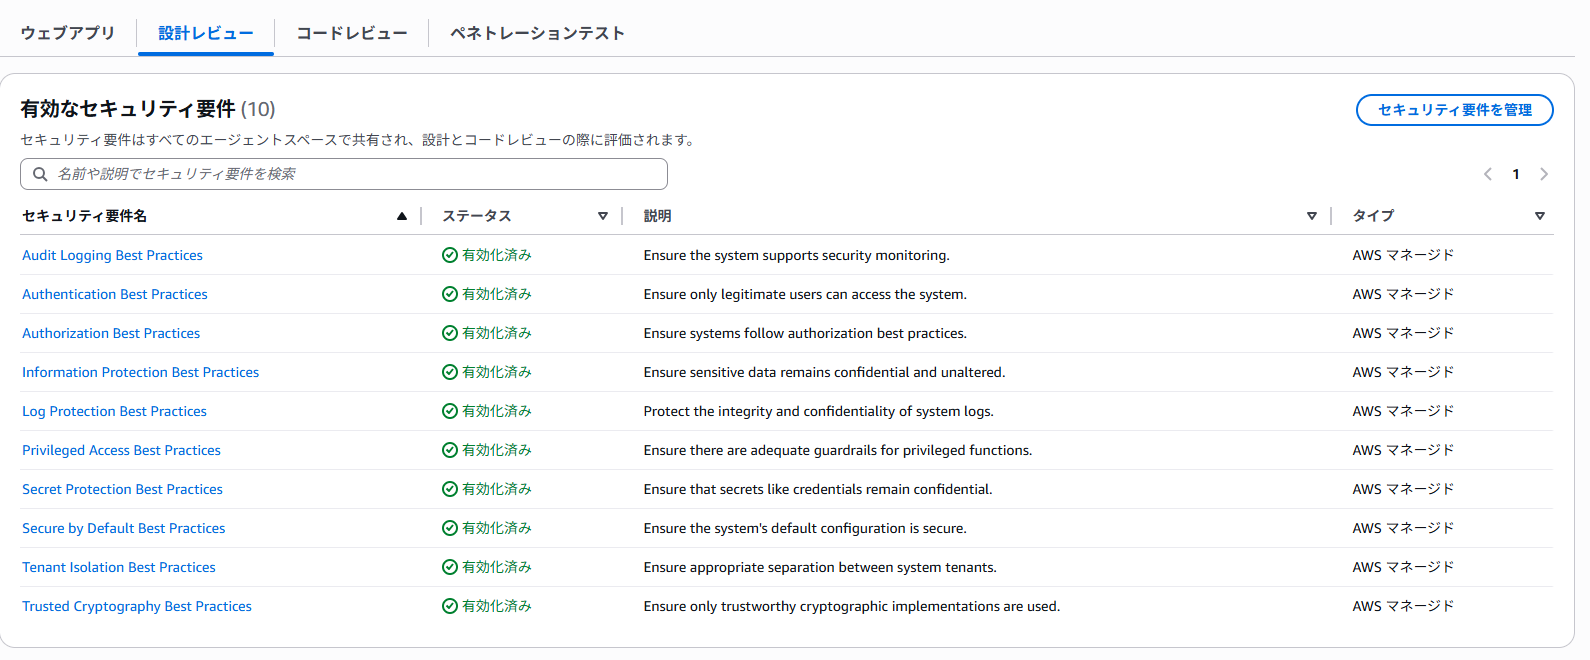The image size is (1590, 660).
Task: Click the search magnifier icon
Action: pyautogui.click(x=40, y=174)
